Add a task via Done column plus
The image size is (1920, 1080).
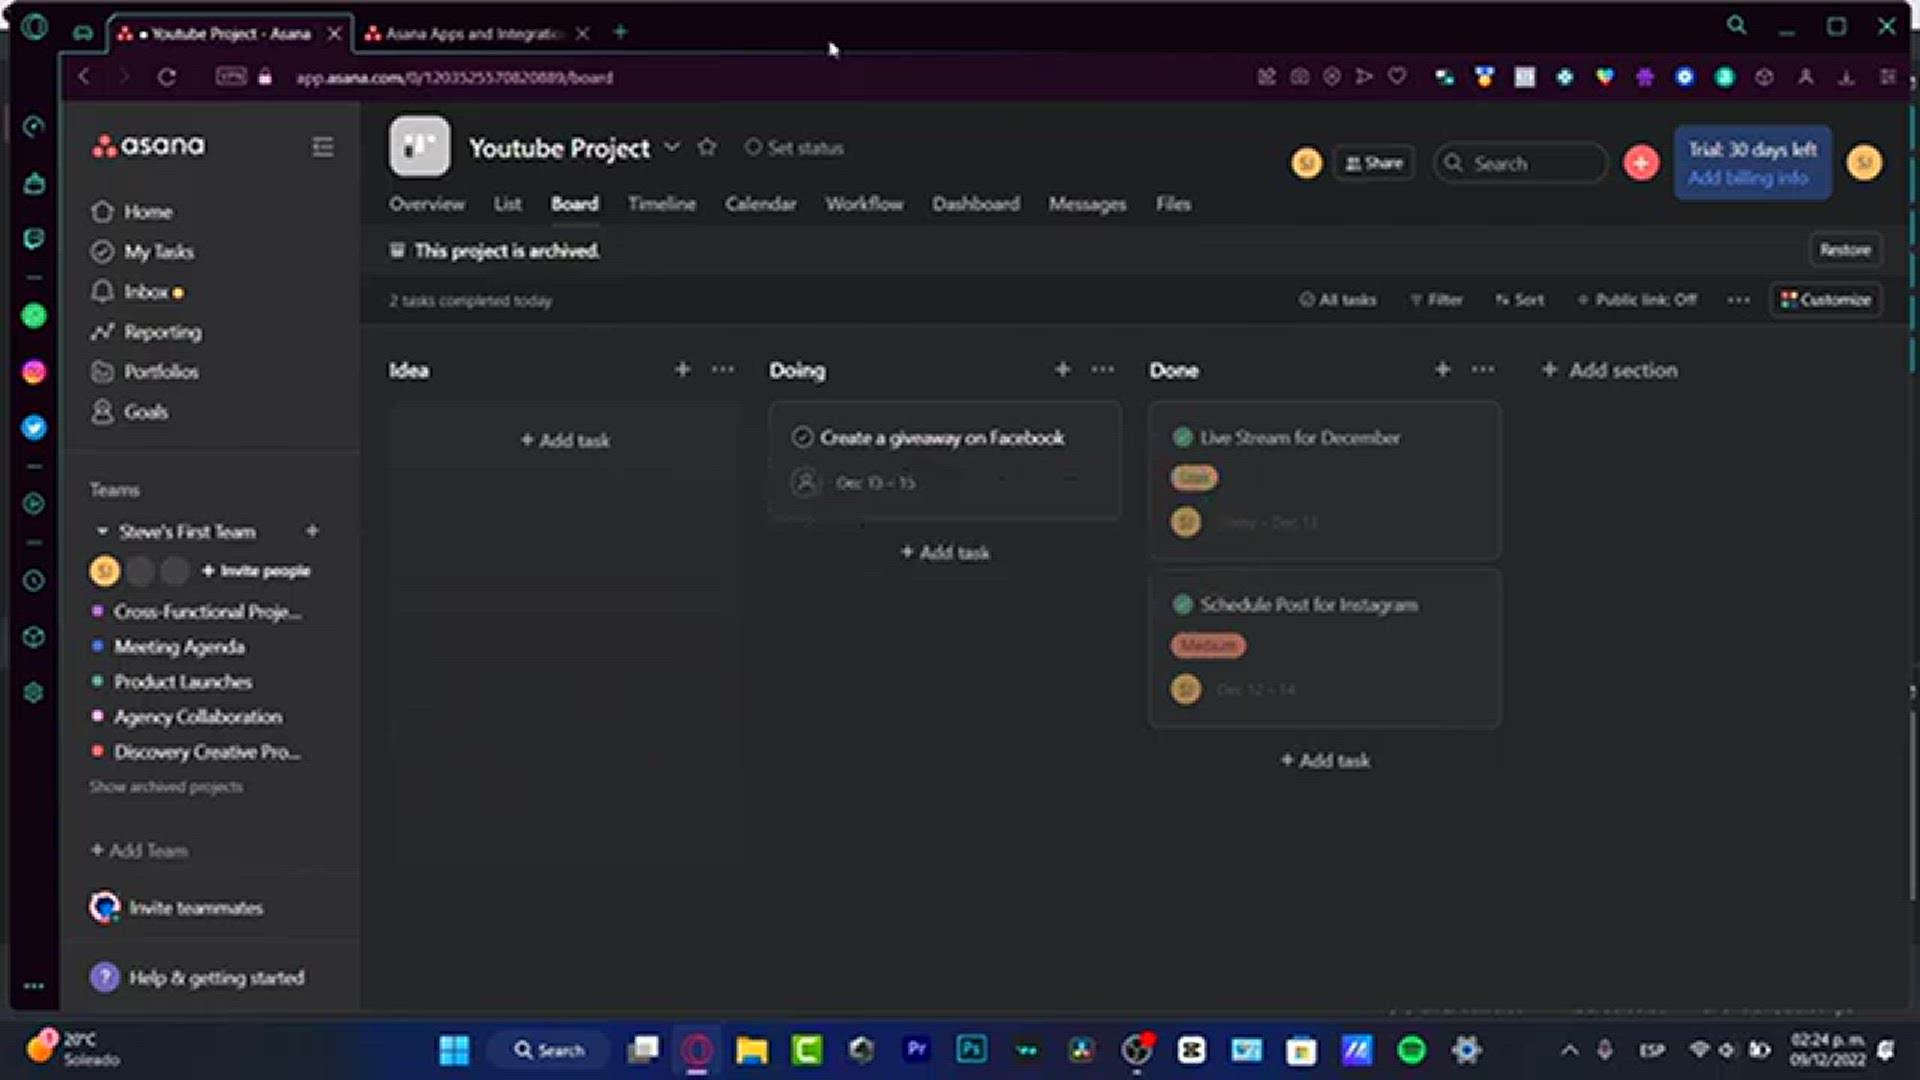tap(1442, 370)
